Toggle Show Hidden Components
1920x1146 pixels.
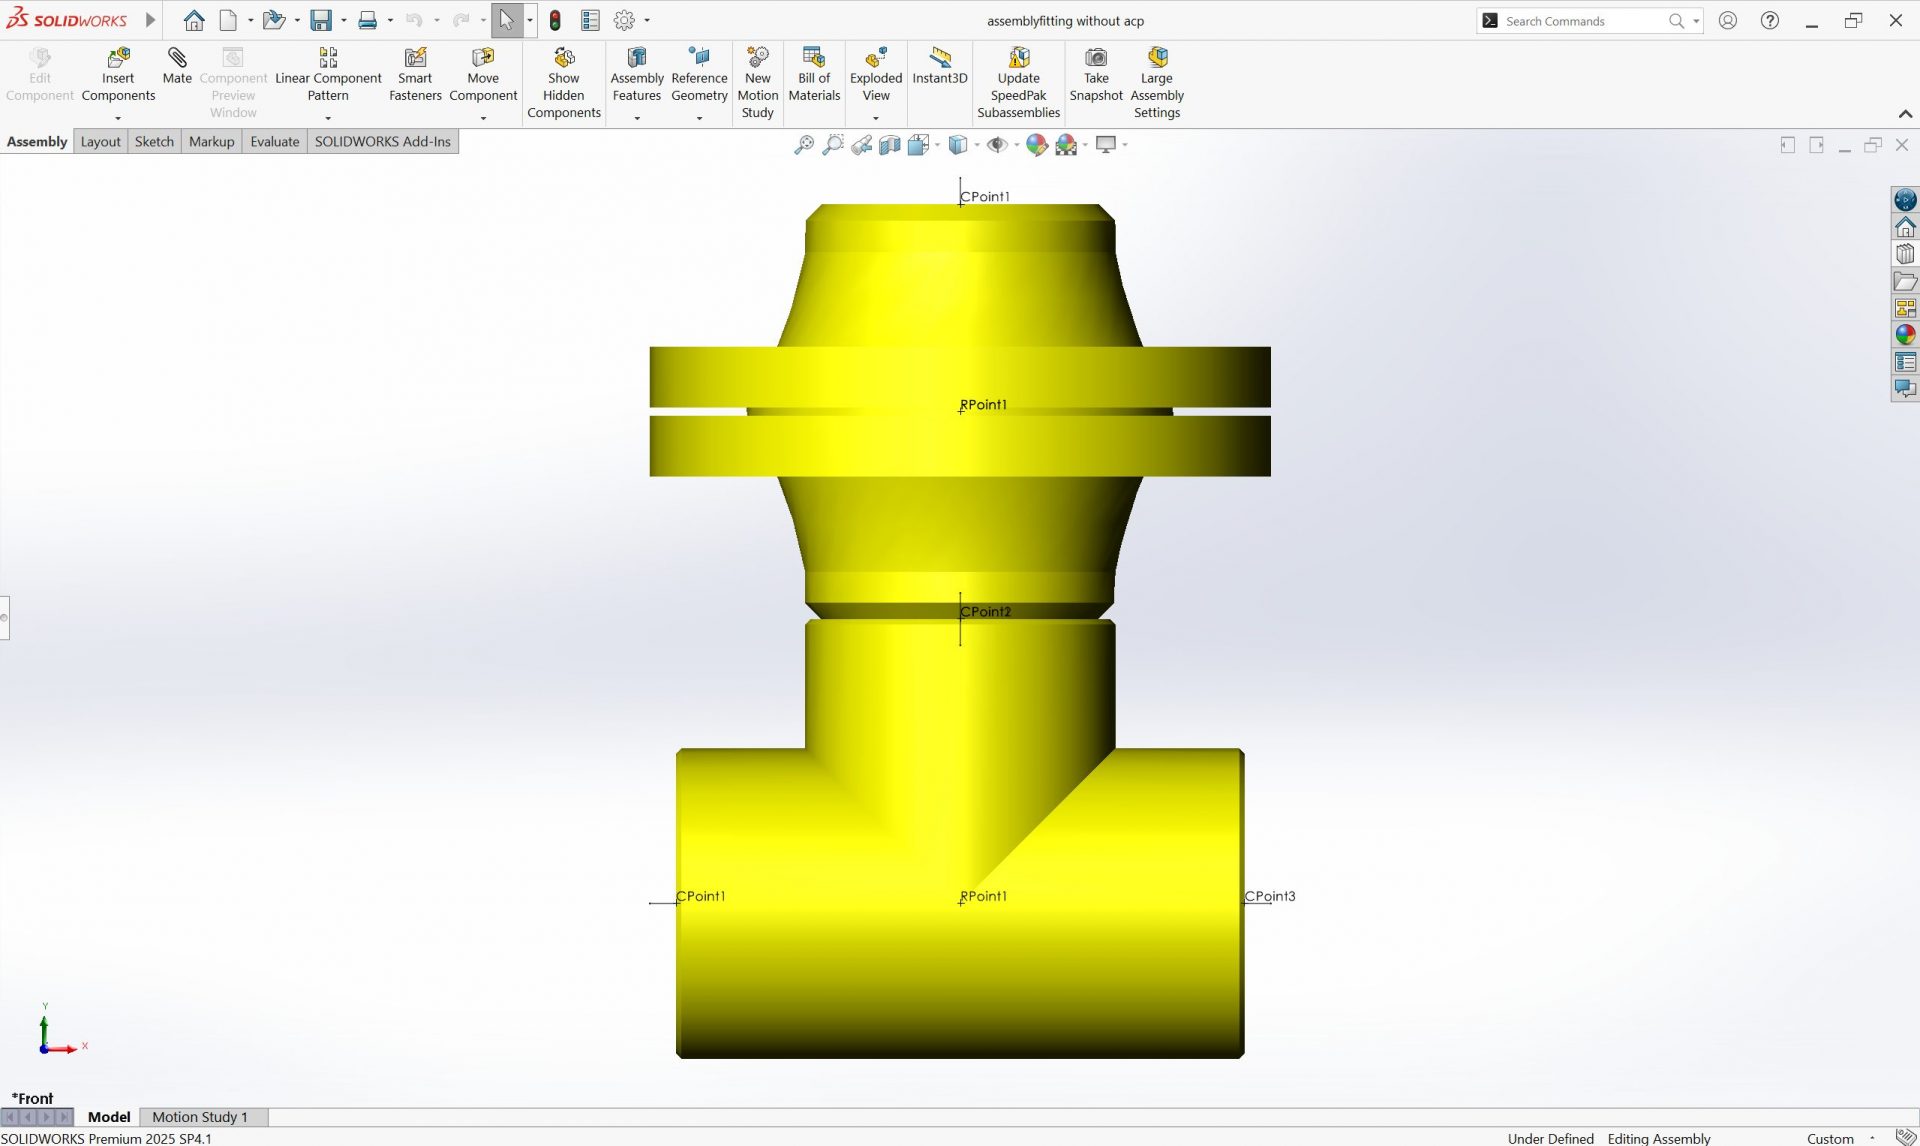[x=563, y=80]
